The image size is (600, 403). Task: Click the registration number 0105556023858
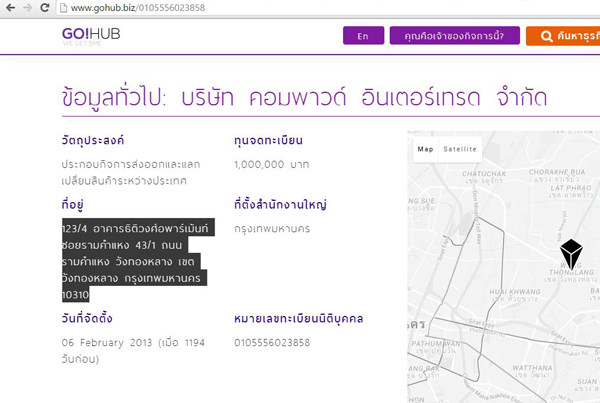271,343
